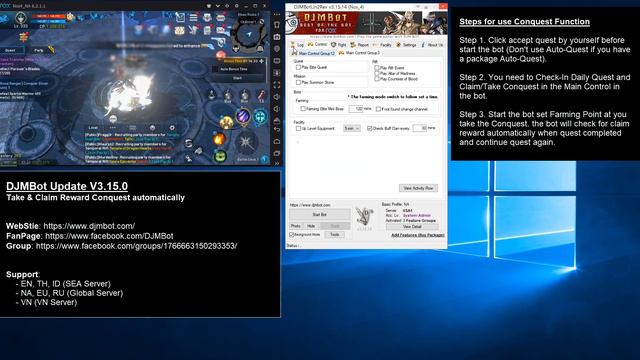Select the Party tab in game

[39, 50]
